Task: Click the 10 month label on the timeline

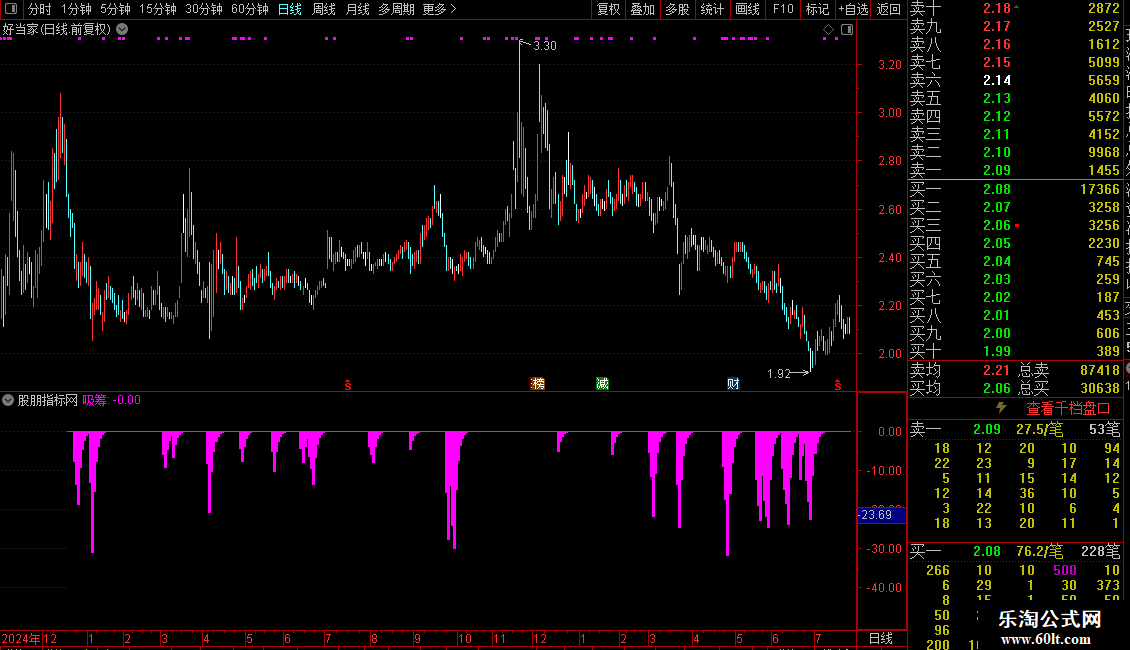Action: [x=465, y=638]
